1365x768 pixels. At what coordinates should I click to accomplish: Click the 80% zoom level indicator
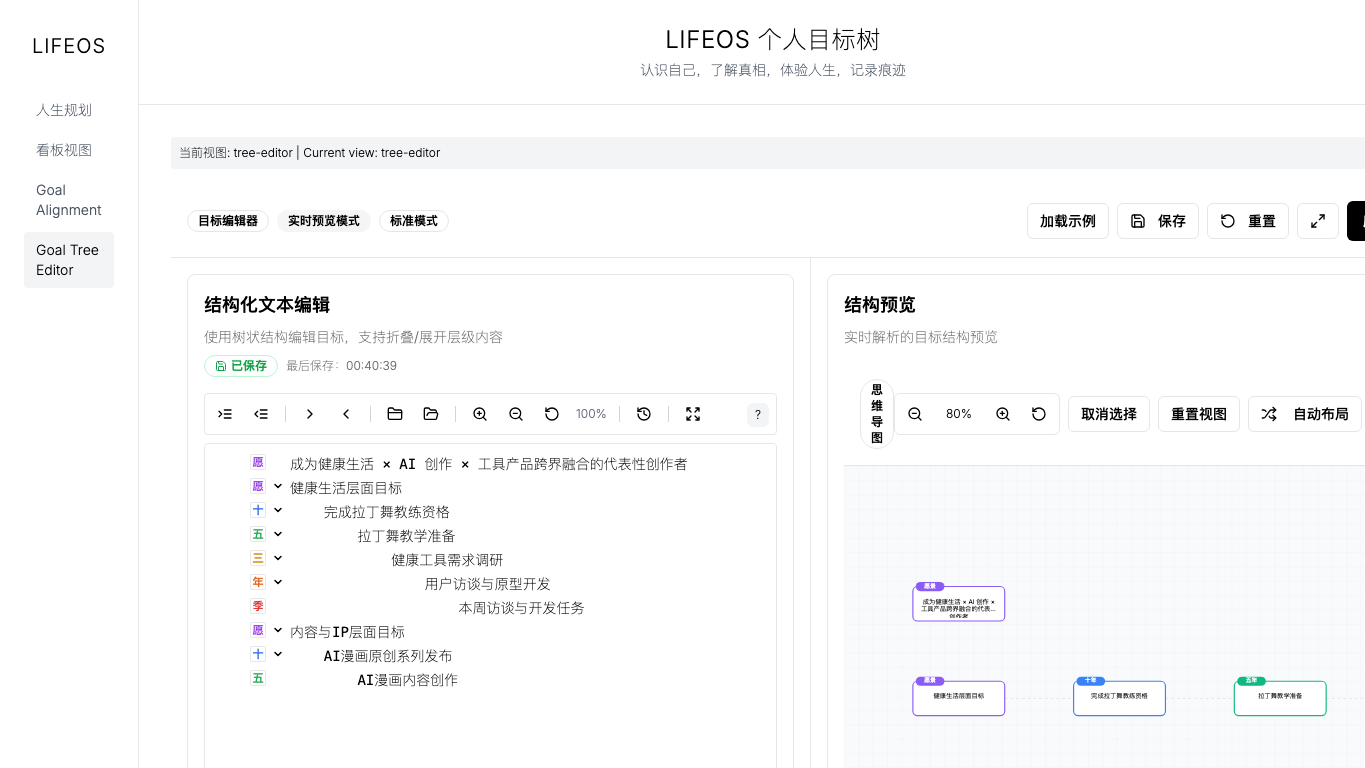tap(958, 413)
